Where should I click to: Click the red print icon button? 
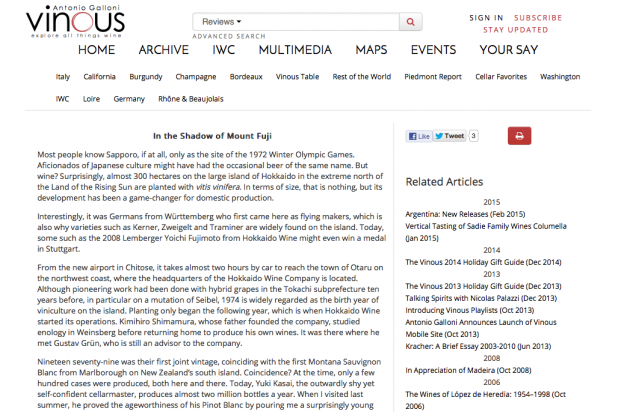point(518,136)
